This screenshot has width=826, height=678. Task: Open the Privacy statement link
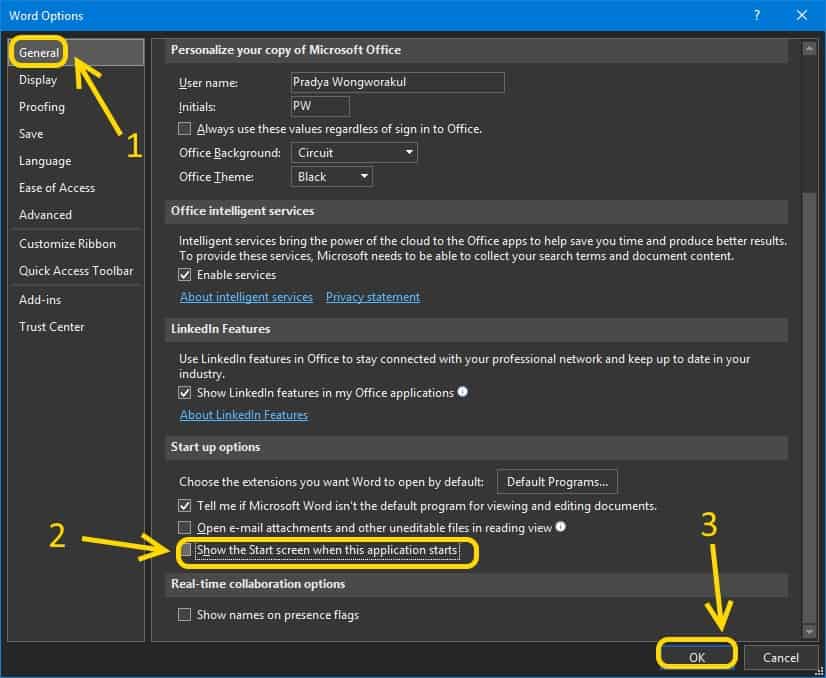[373, 297]
